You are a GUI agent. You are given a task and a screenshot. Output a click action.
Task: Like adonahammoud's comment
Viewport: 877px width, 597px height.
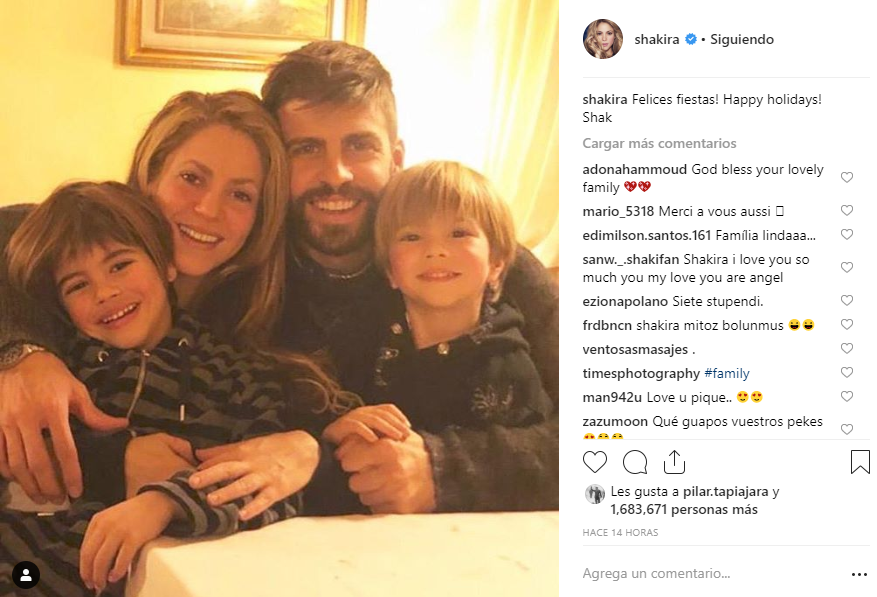click(847, 178)
